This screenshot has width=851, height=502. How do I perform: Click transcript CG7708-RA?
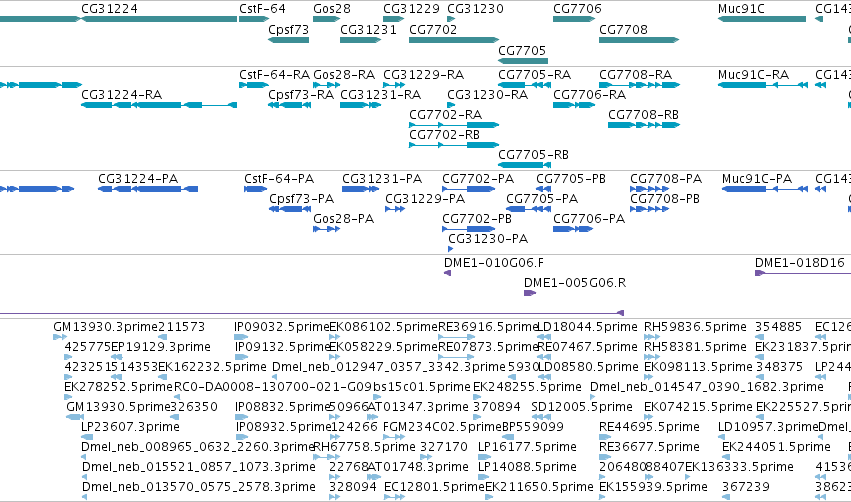tap(639, 85)
